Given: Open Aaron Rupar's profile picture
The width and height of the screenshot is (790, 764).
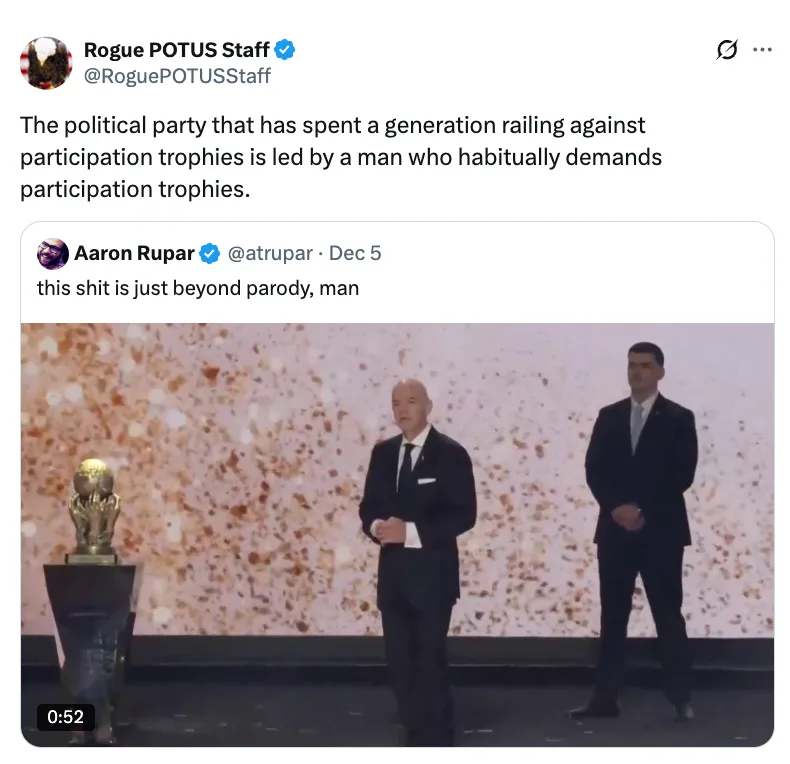Looking at the screenshot, I should tap(52, 253).
